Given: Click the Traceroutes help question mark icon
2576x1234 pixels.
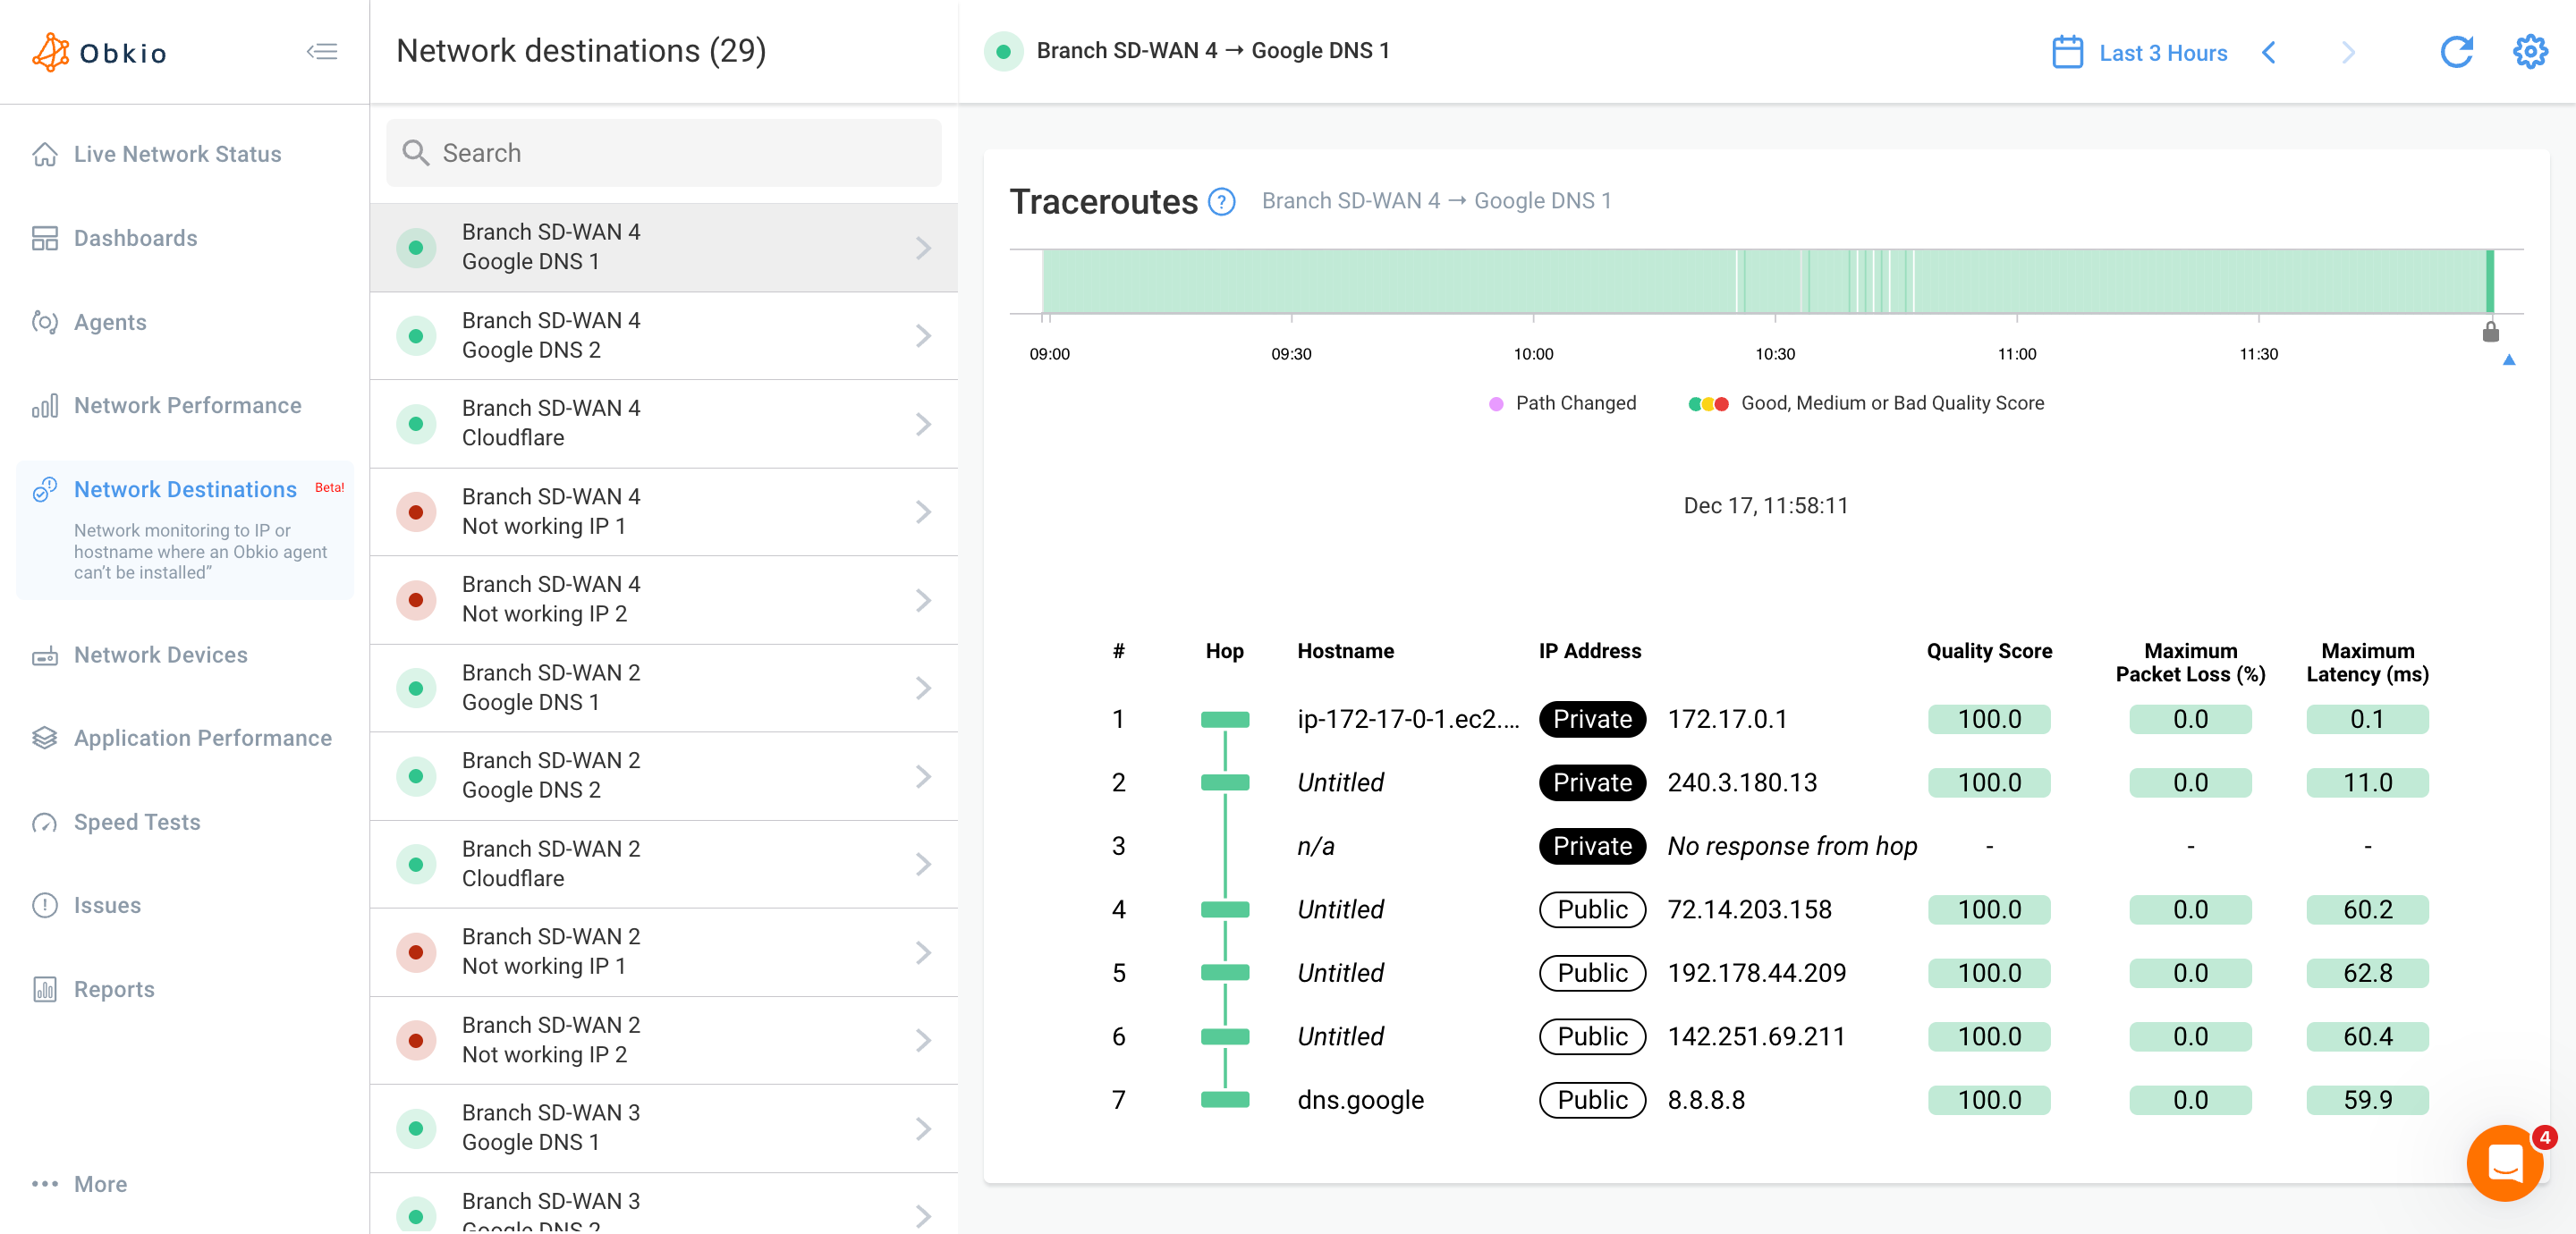Looking at the screenshot, I should pos(1222,202).
